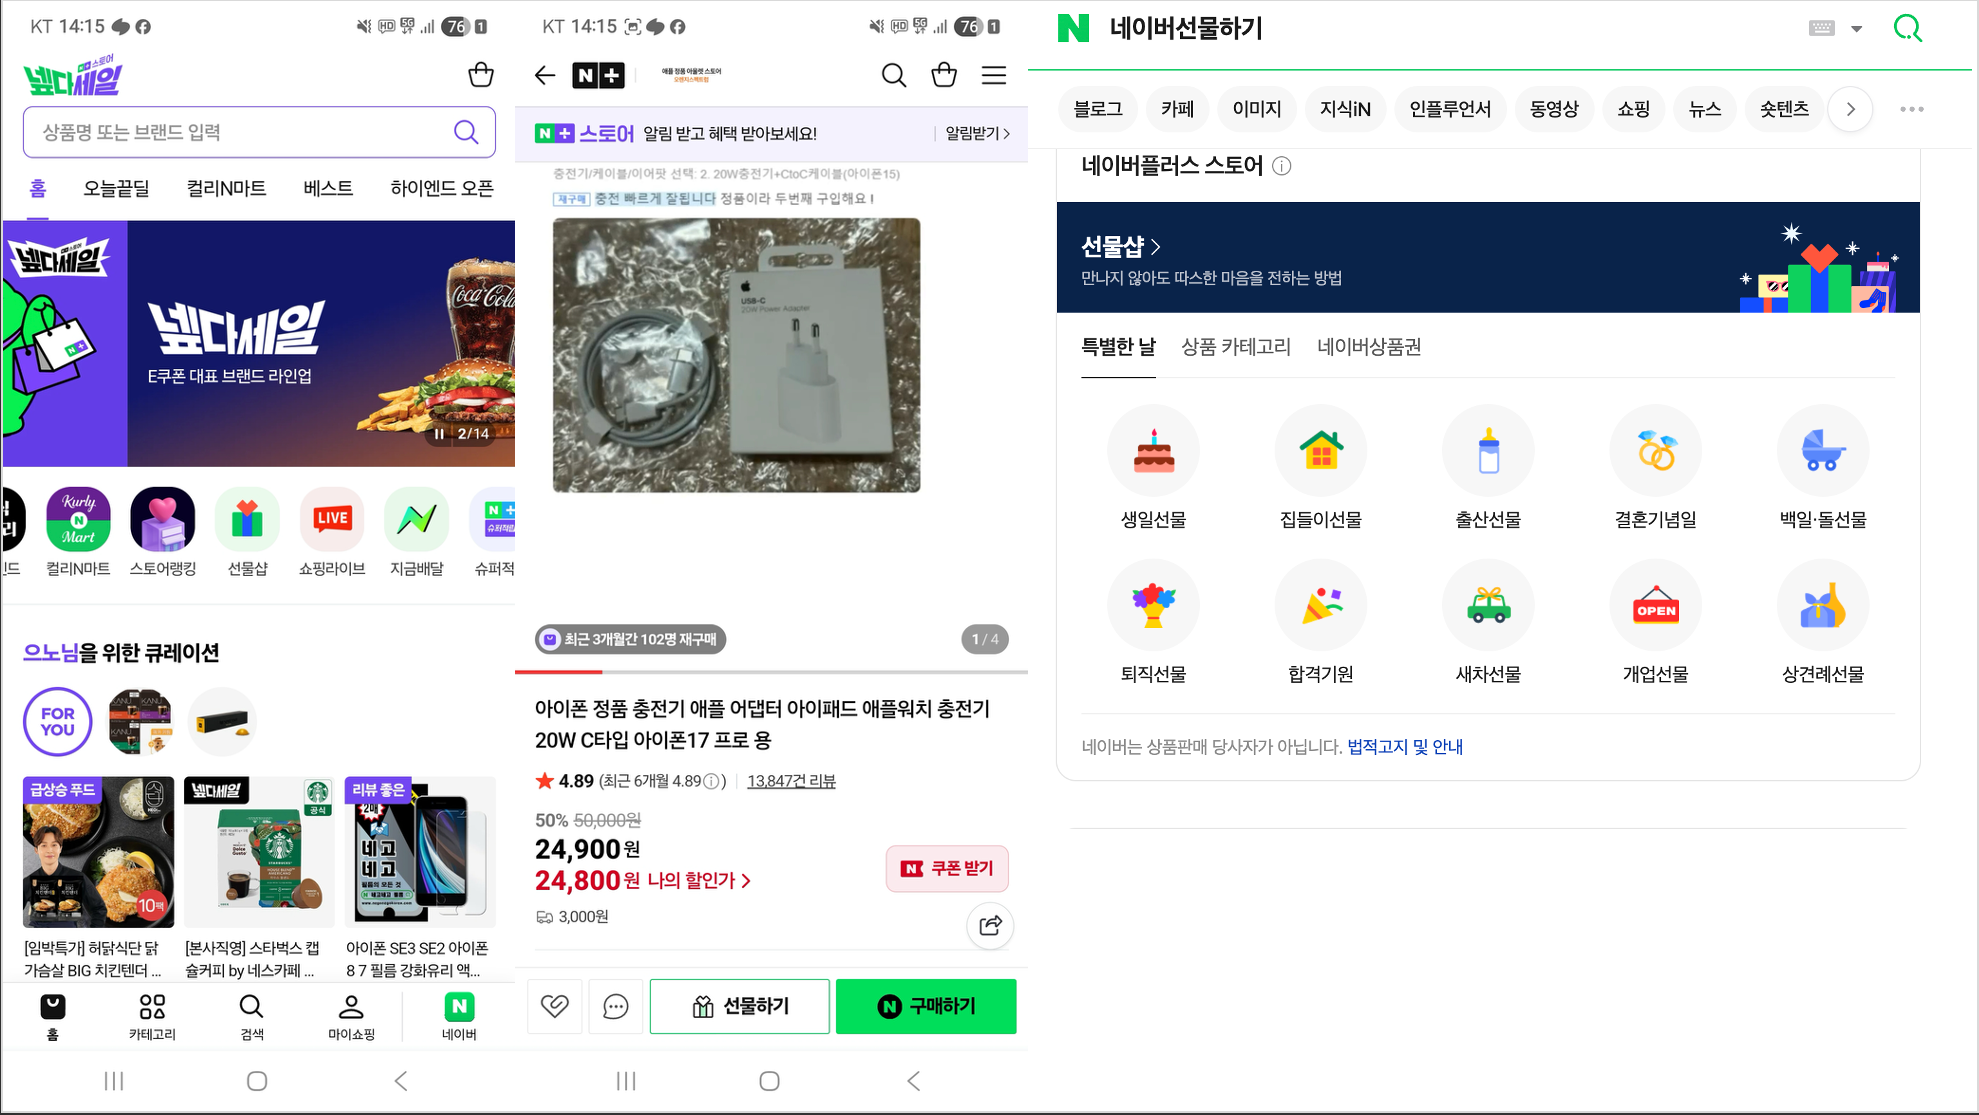
Task: Open the keyboard input dropdown arrow
Action: (1856, 28)
